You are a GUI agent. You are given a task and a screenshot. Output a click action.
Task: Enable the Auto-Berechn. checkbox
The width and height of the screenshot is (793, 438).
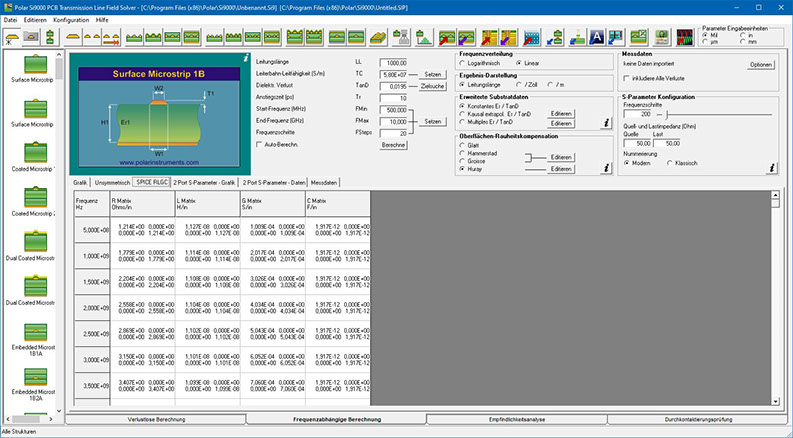click(261, 145)
